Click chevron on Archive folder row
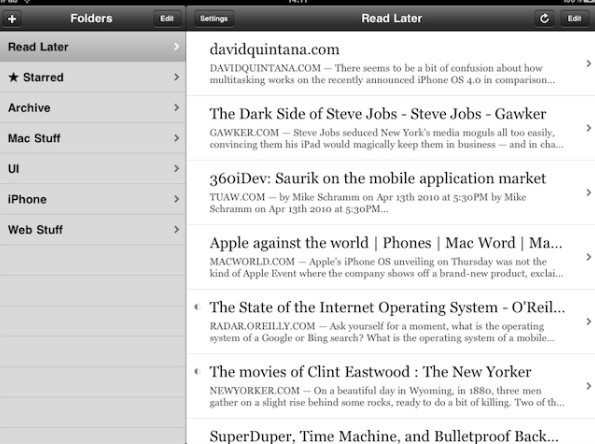The image size is (595, 444). [176, 107]
